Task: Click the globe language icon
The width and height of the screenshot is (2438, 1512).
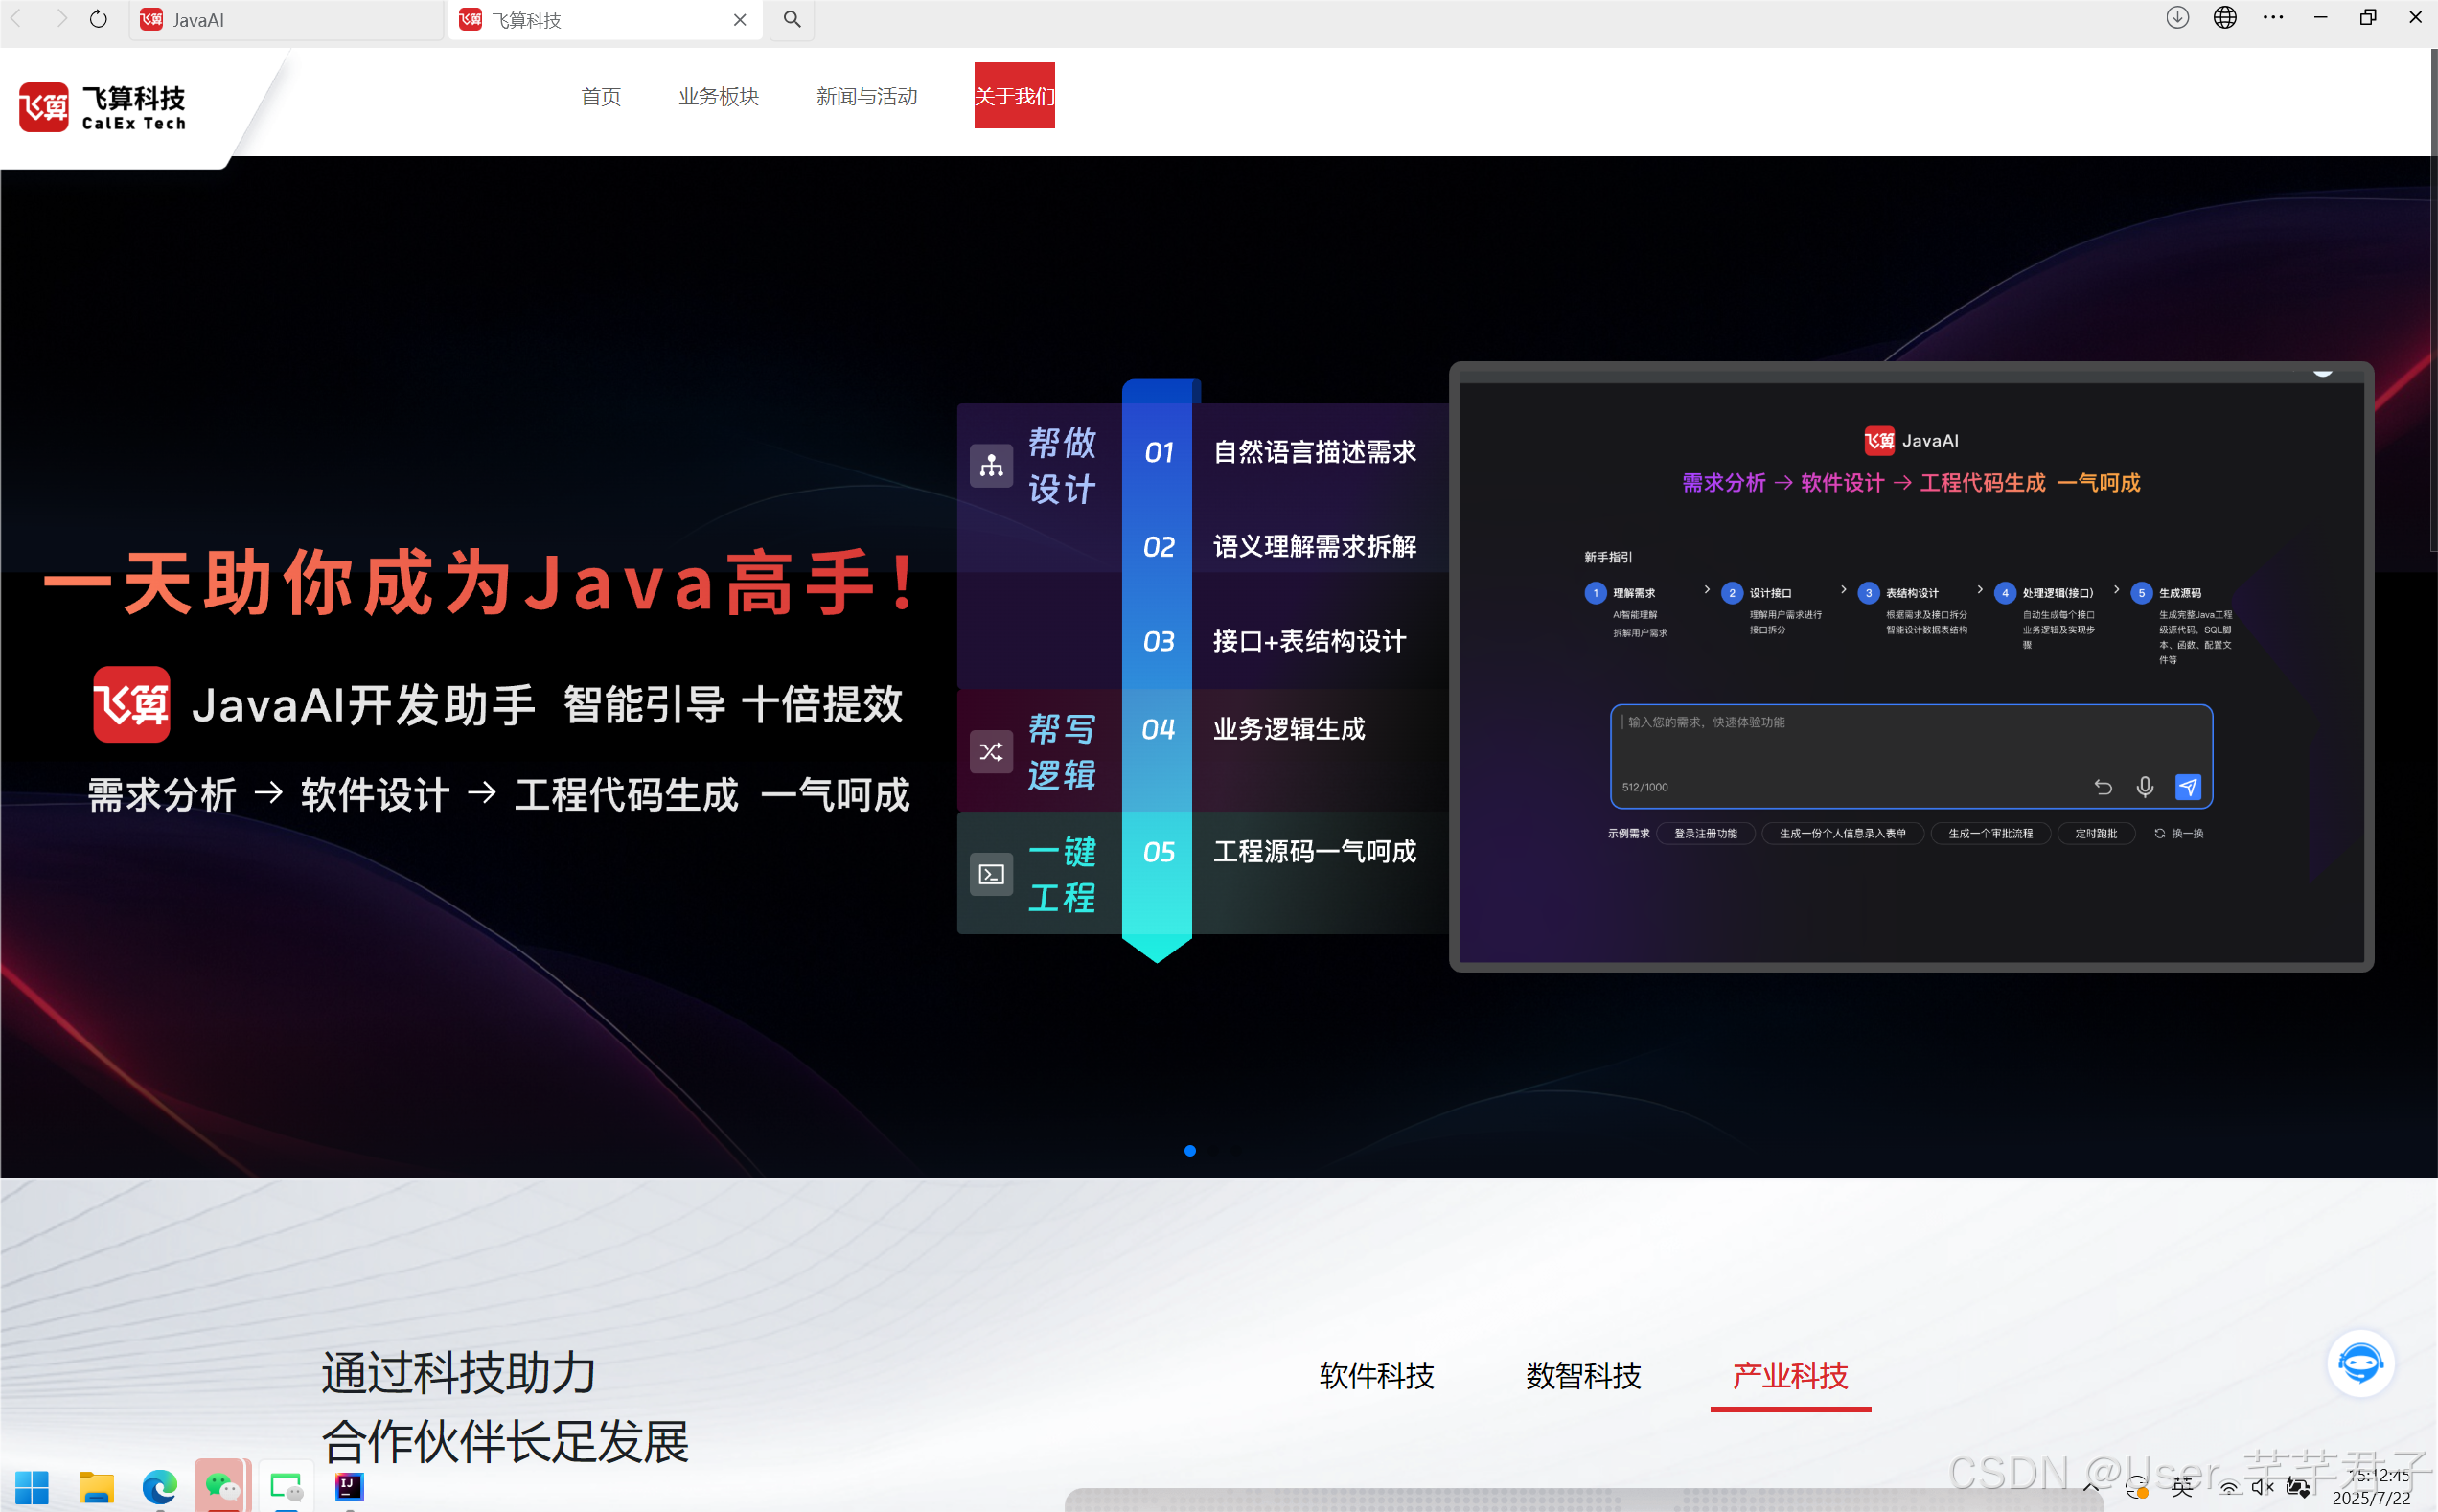Action: point(2225,18)
